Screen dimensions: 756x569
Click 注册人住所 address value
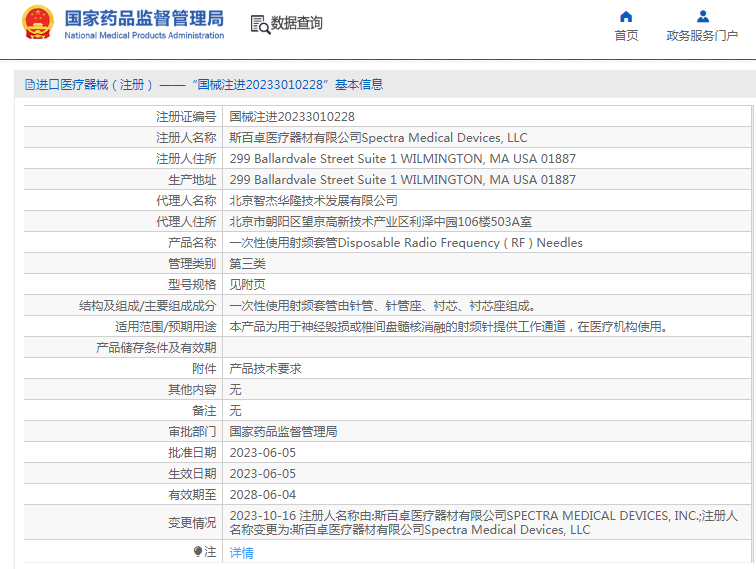tap(403, 159)
